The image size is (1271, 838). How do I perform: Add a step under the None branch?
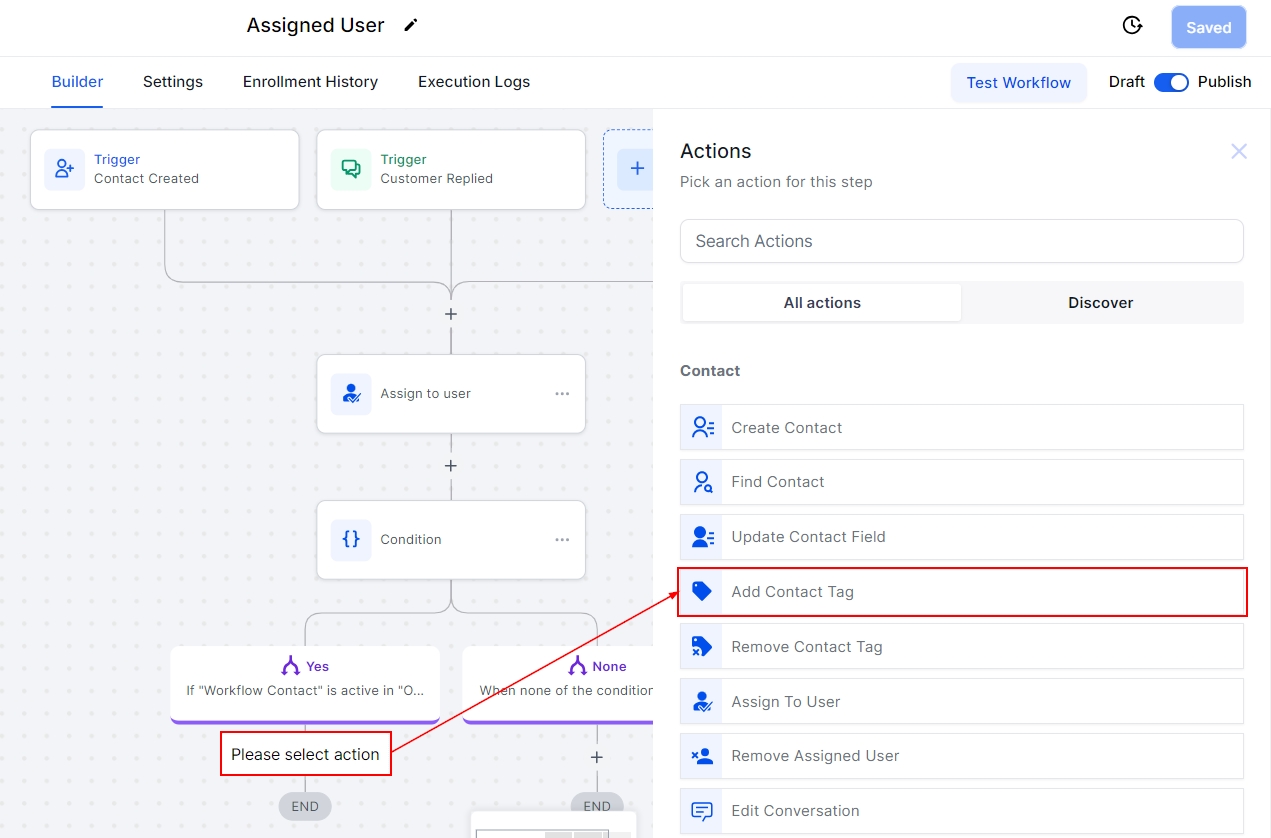point(597,758)
